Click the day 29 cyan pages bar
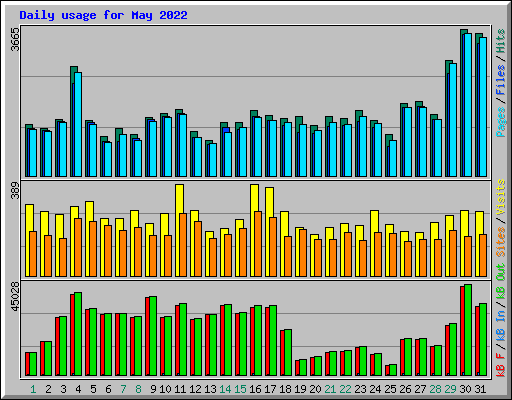 (x=453, y=120)
